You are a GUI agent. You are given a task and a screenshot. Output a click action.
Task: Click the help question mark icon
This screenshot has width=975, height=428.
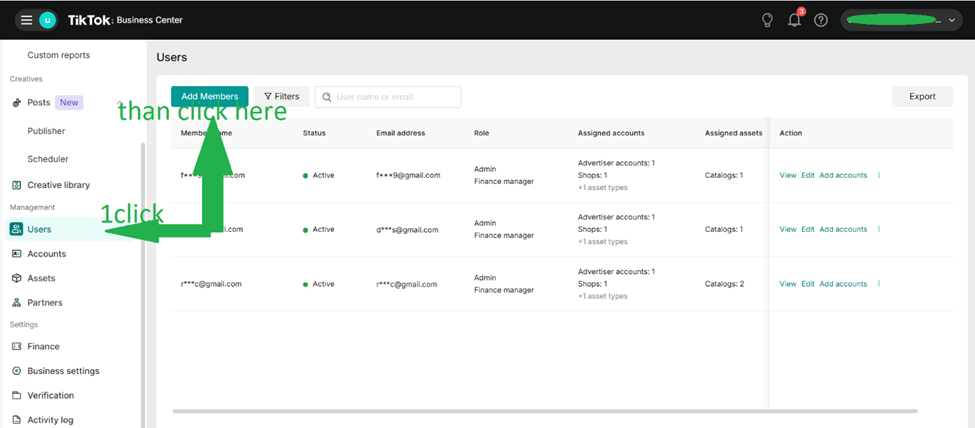coord(821,20)
